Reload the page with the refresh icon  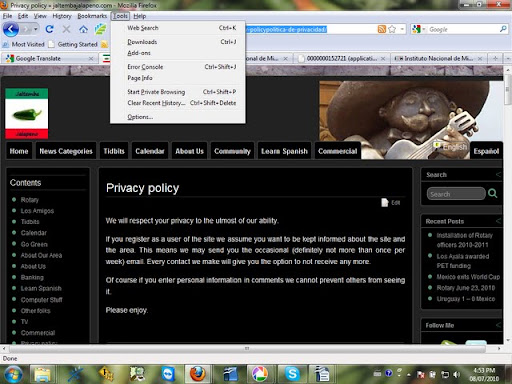pos(49,29)
